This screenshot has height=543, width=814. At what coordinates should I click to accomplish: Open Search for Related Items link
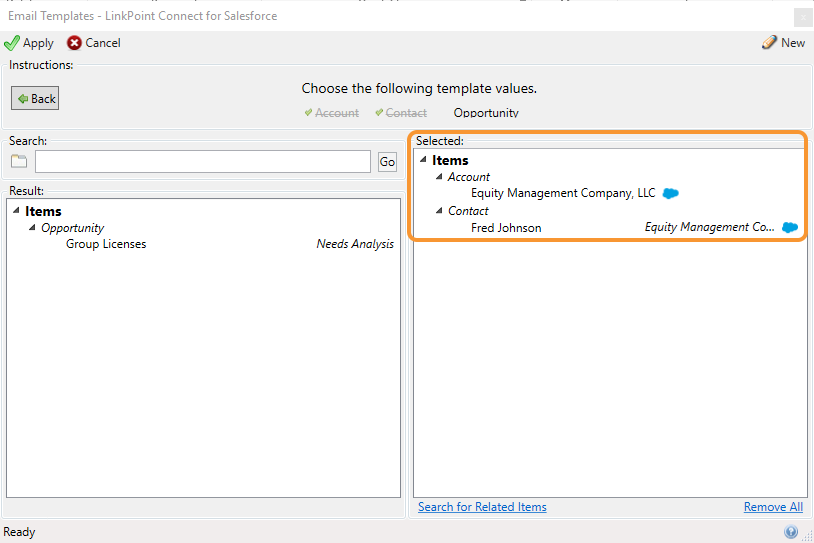482,507
